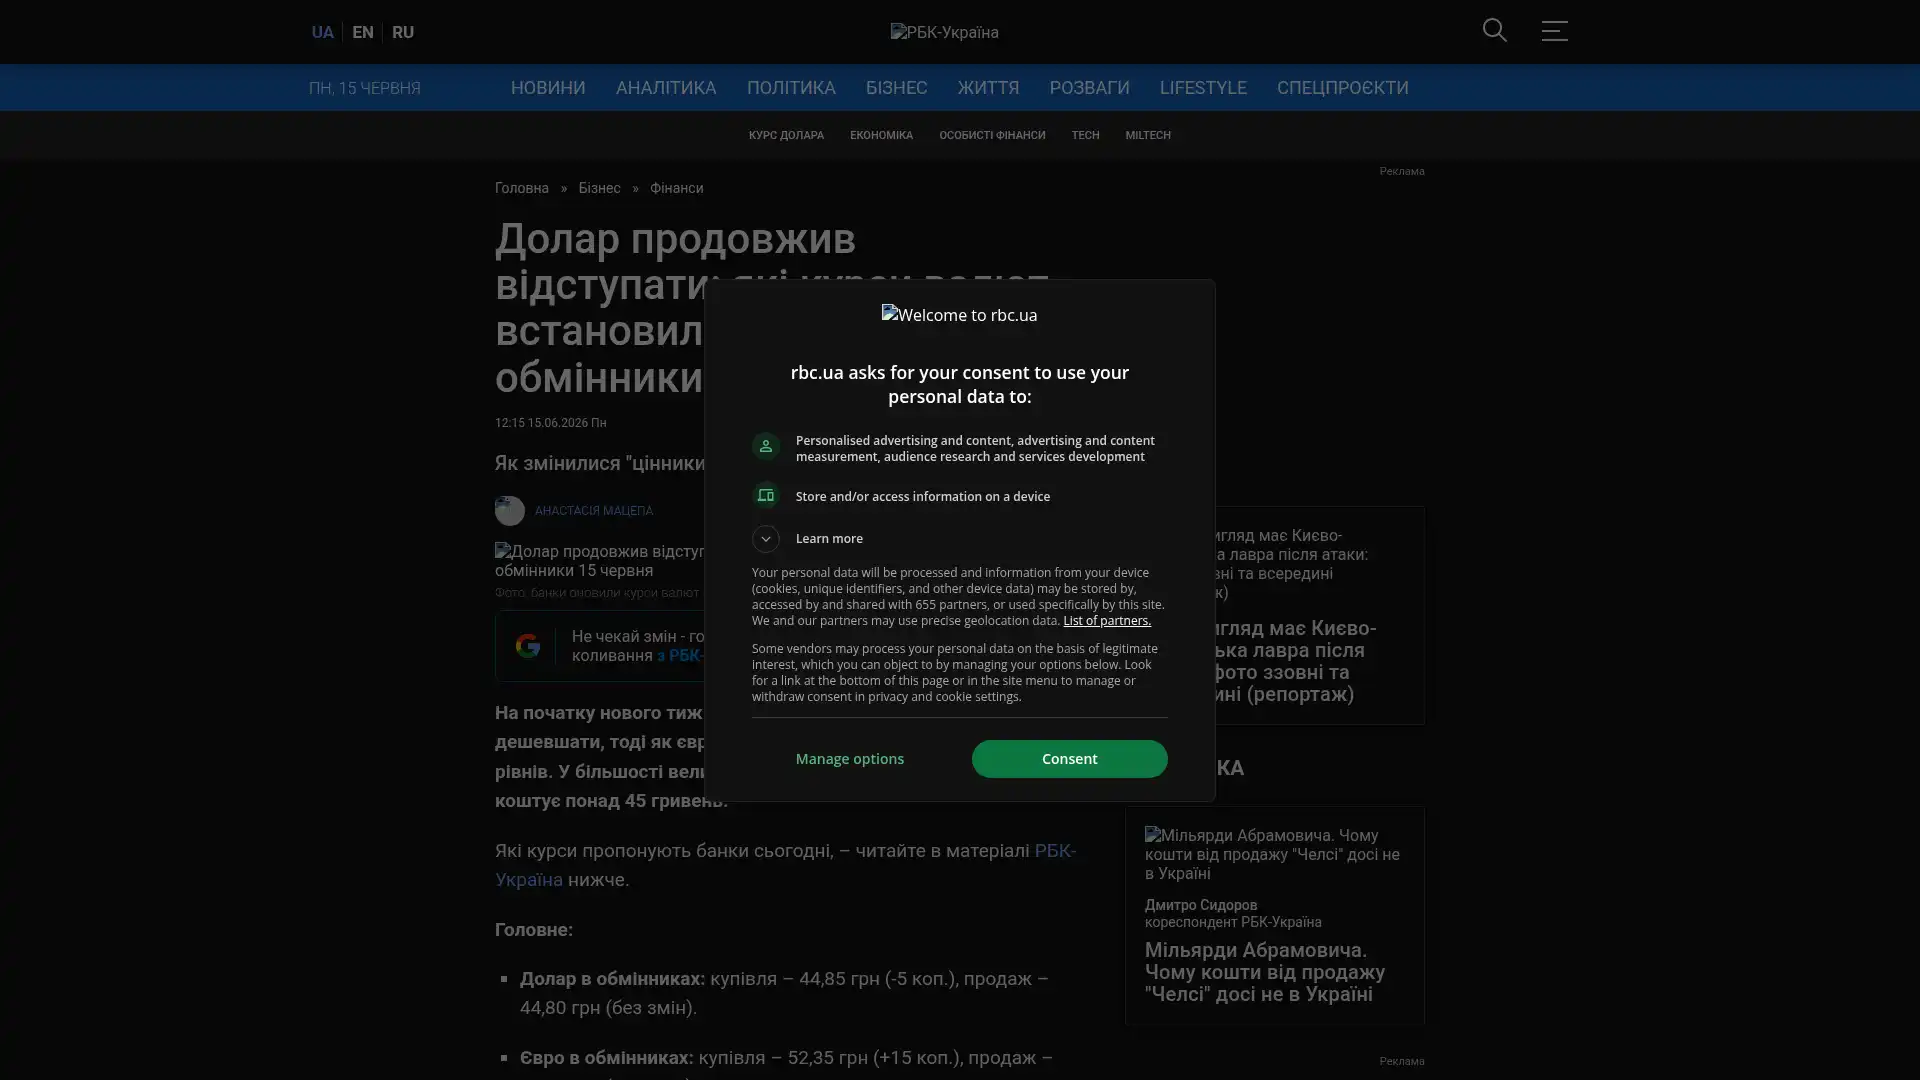The height and width of the screenshot is (1080, 1920).
Task: Switch language to EN
Action: click(x=363, y=32)
